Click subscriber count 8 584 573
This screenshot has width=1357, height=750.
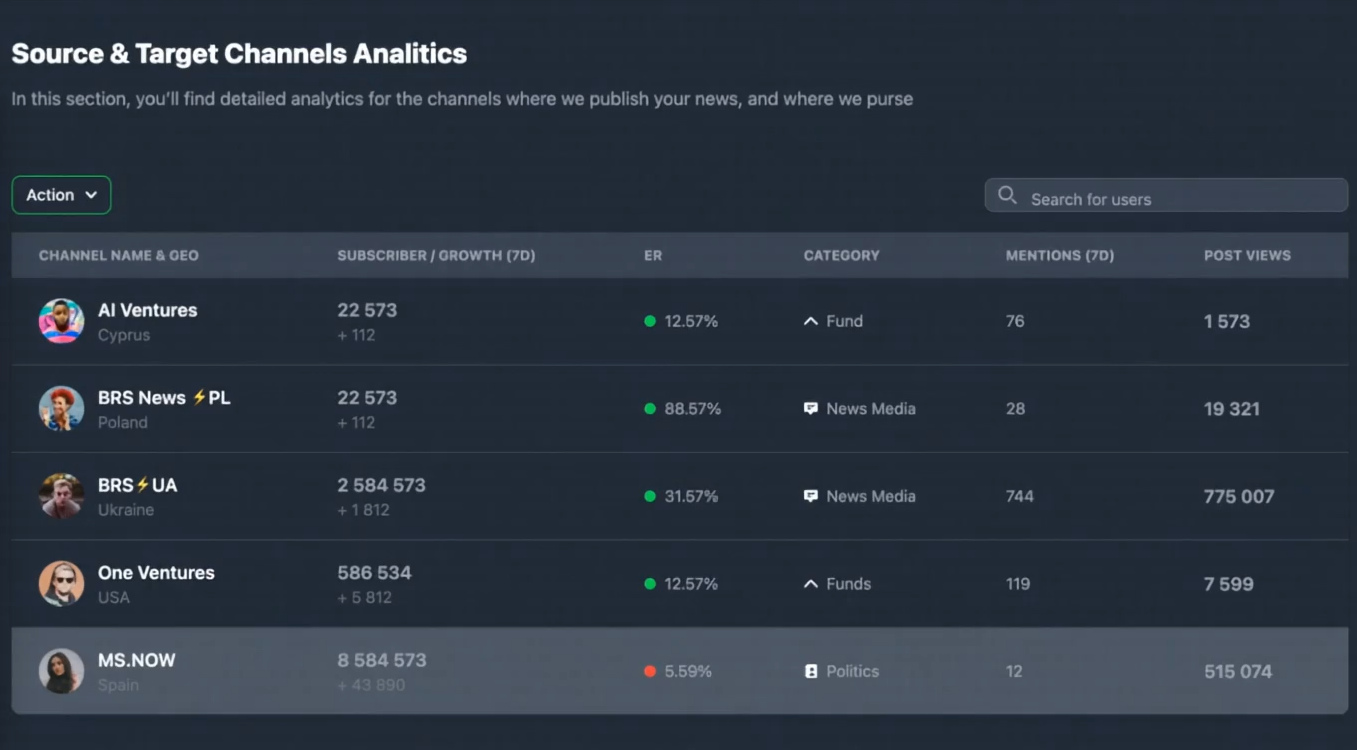tap(382, 660)
